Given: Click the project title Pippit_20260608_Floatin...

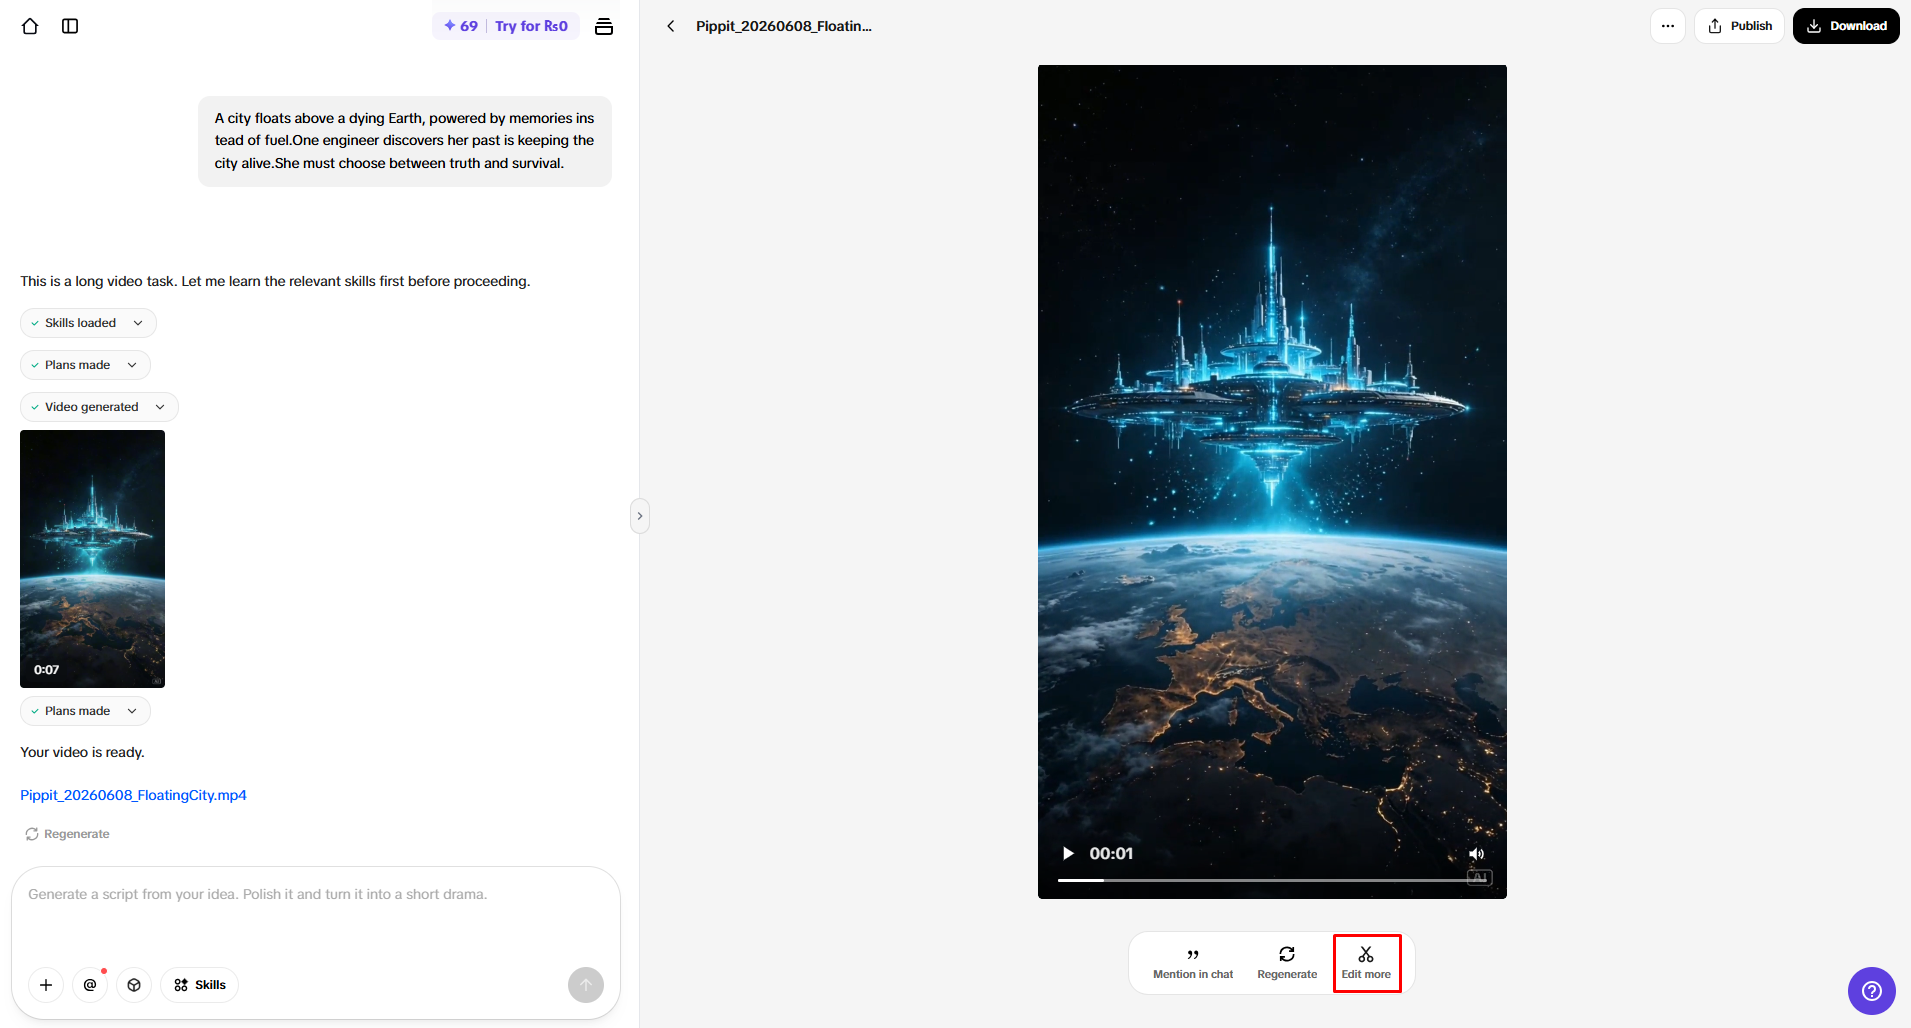Looking at the screenshot, I should (x=784, y=26).
